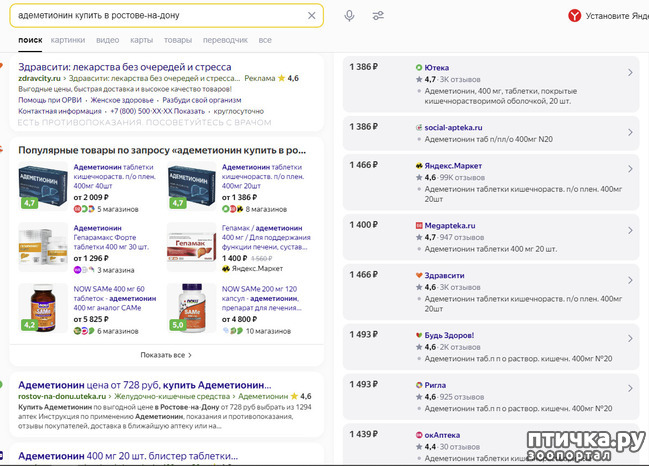
Task: Open Адеметионин таблетки 400мг 40шт title
Action: [x=115, y=176]
